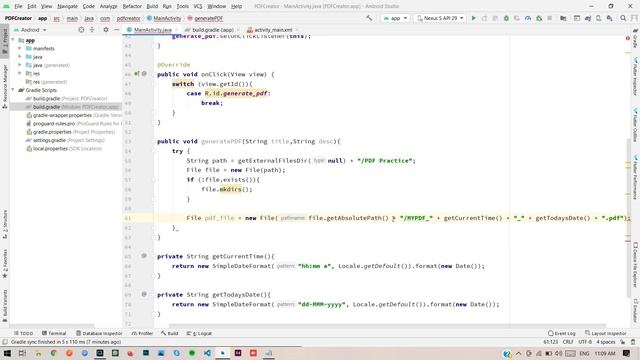Open the Gradle panel on right edge
This screenshot has width=640, height=360.
[635, 39]
